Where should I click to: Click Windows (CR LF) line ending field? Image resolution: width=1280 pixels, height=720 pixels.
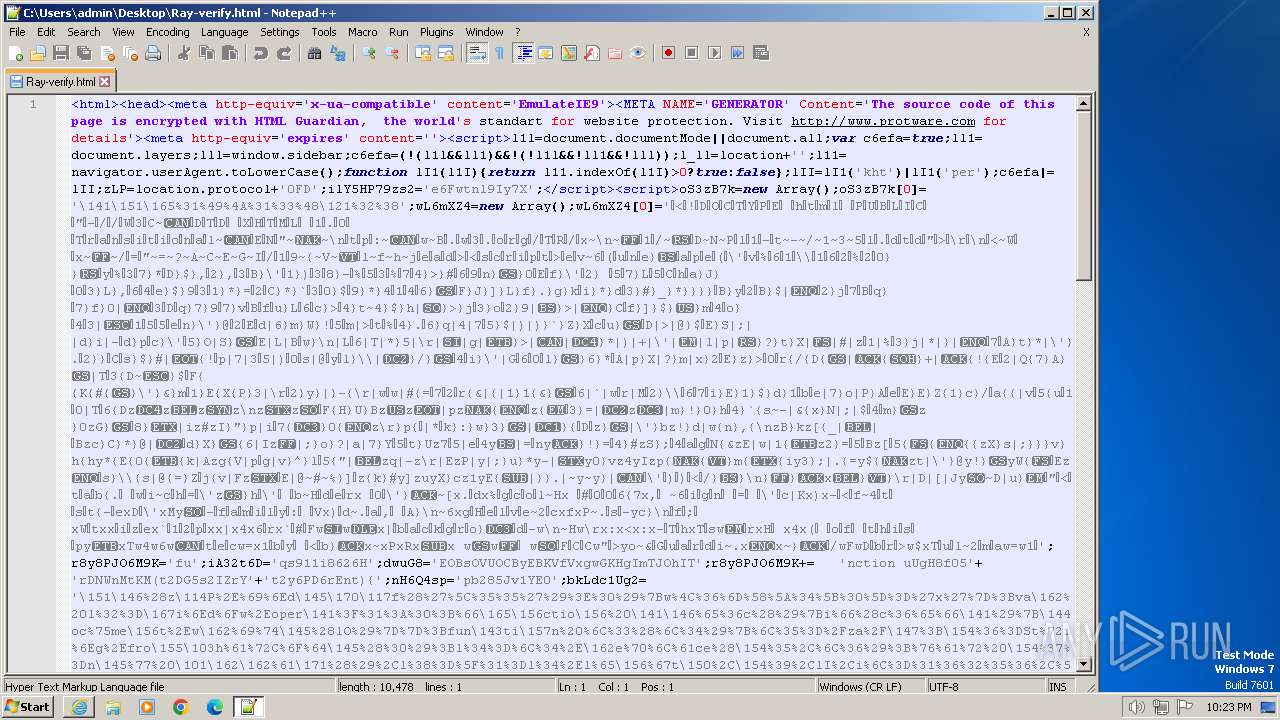[870, 687]
